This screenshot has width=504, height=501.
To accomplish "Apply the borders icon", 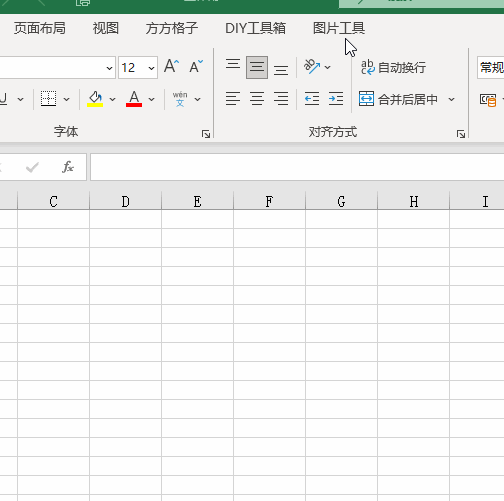I will (48, 99).
